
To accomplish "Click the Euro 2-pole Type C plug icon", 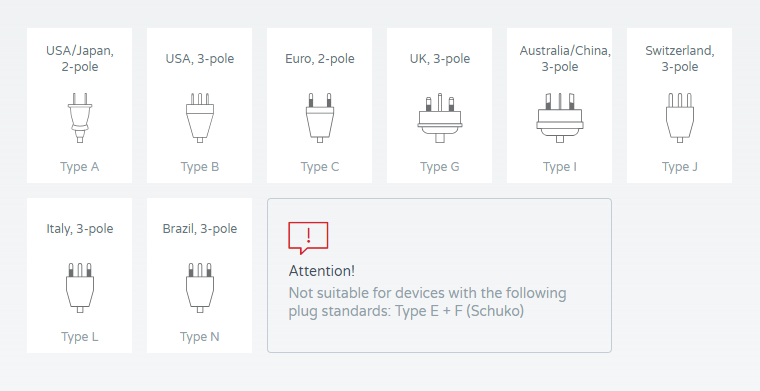I will tap(320, 118).
